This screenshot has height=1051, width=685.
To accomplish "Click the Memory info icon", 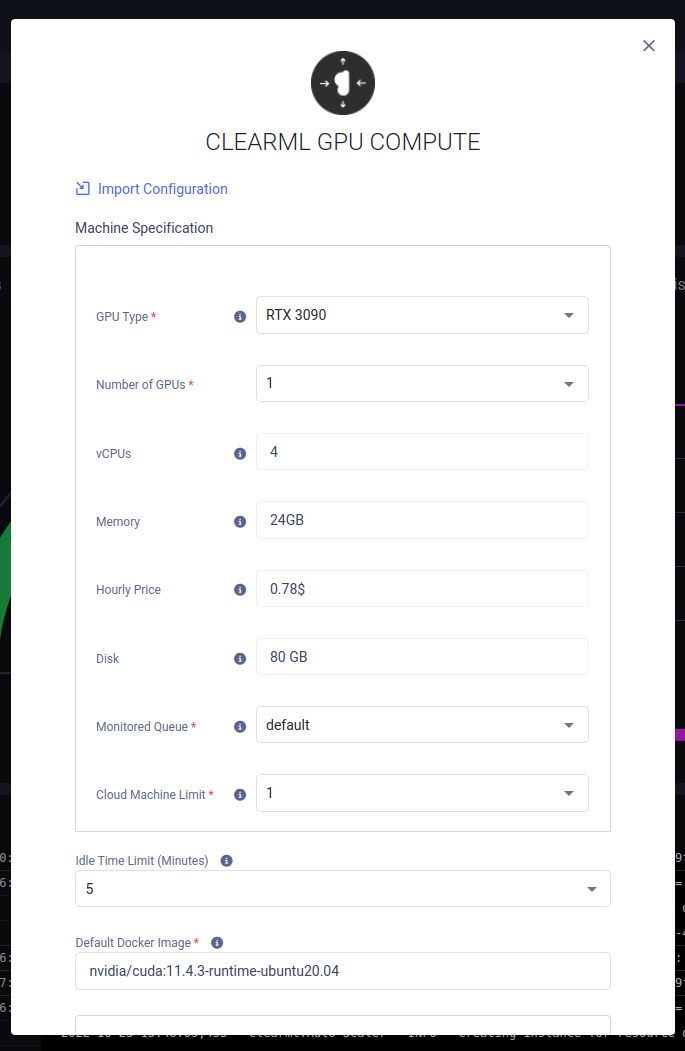I will (x=240, y=522).
